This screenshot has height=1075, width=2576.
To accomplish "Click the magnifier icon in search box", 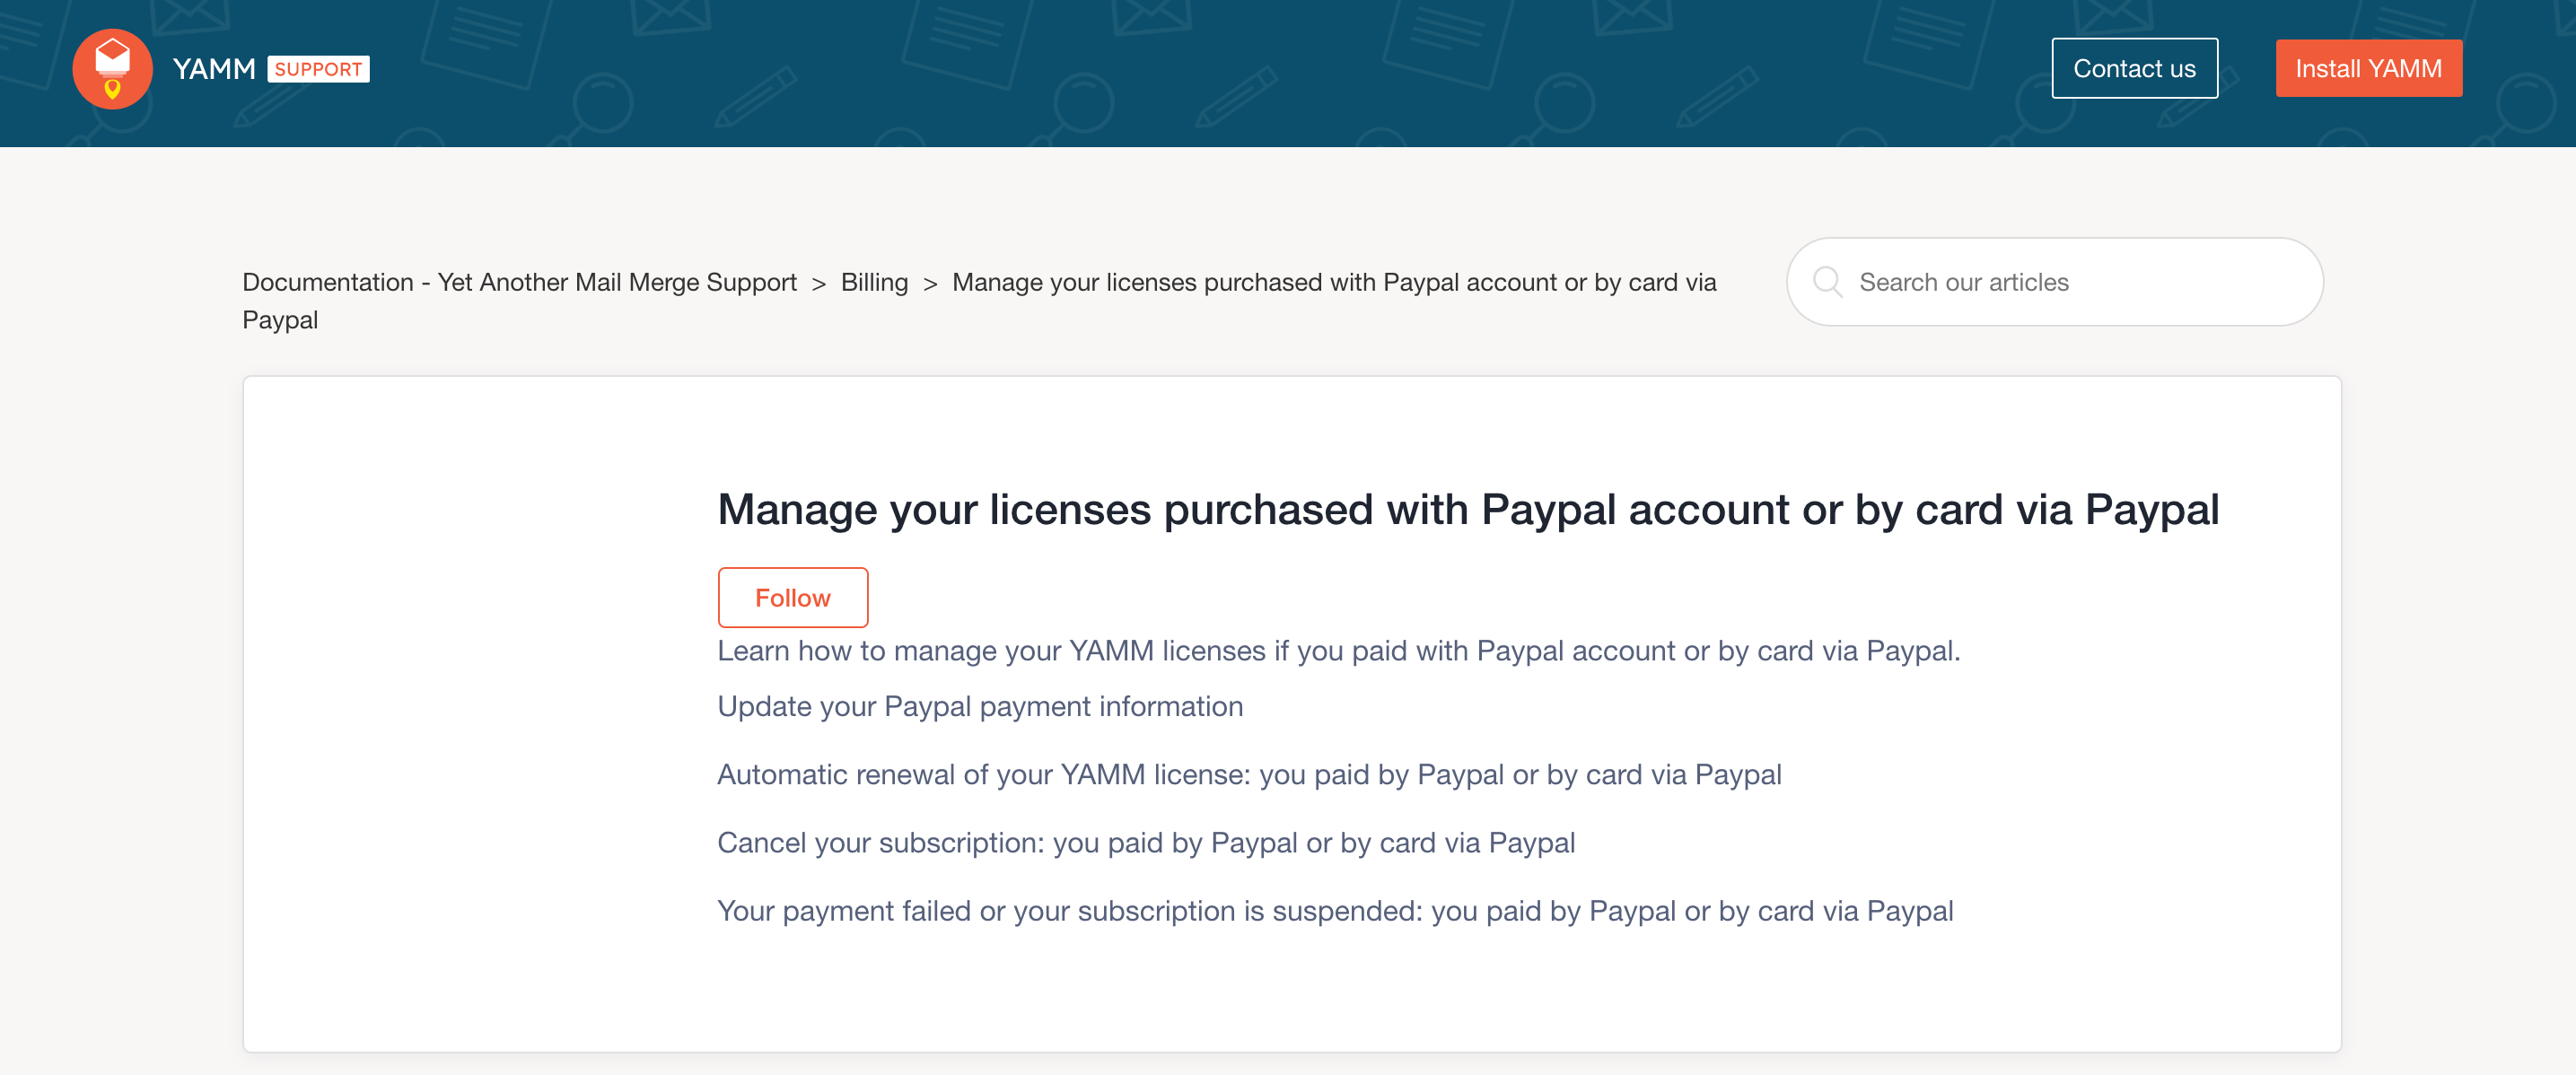I will point(1827,282).
